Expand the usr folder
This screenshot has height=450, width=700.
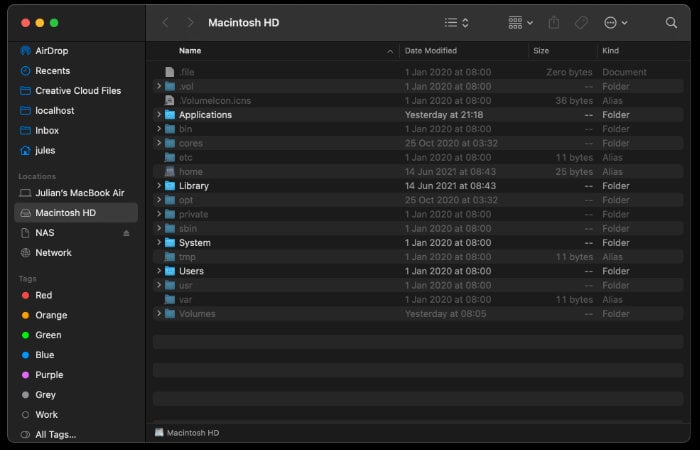(x=158, y=285)
